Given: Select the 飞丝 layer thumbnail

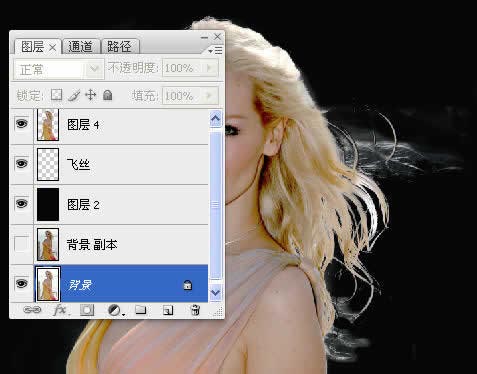Looking at the screenshot, I should (48, 165).
